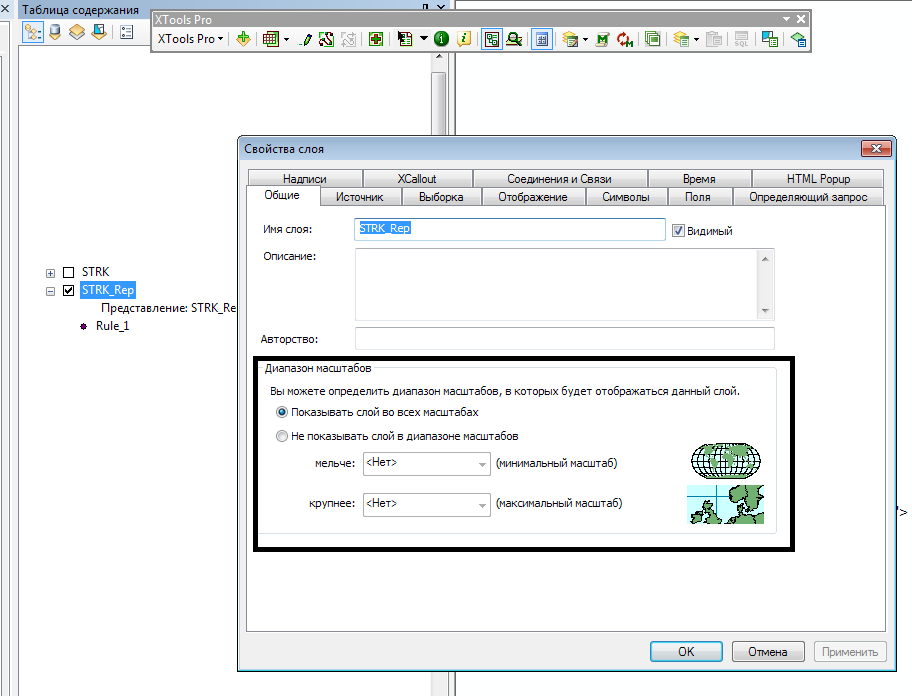Click the blue overlapping windows XTools icon

[x=770, y=39]
